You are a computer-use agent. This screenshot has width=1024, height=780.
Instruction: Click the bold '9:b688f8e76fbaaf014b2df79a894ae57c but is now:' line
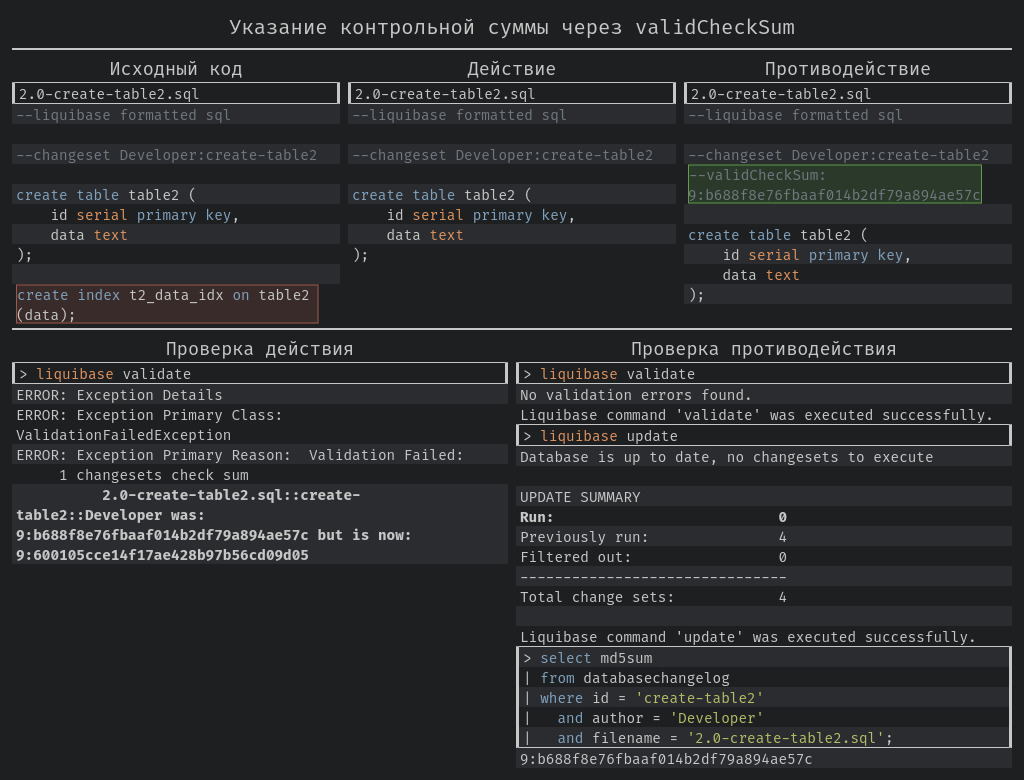point(214,535)
